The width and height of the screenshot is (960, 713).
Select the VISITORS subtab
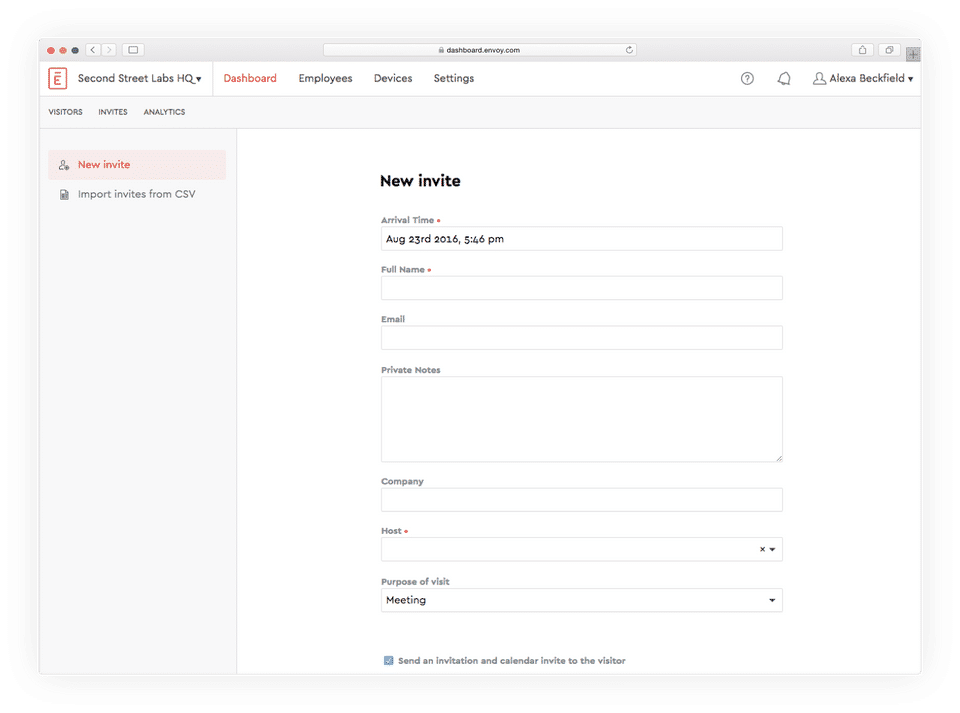66,112
